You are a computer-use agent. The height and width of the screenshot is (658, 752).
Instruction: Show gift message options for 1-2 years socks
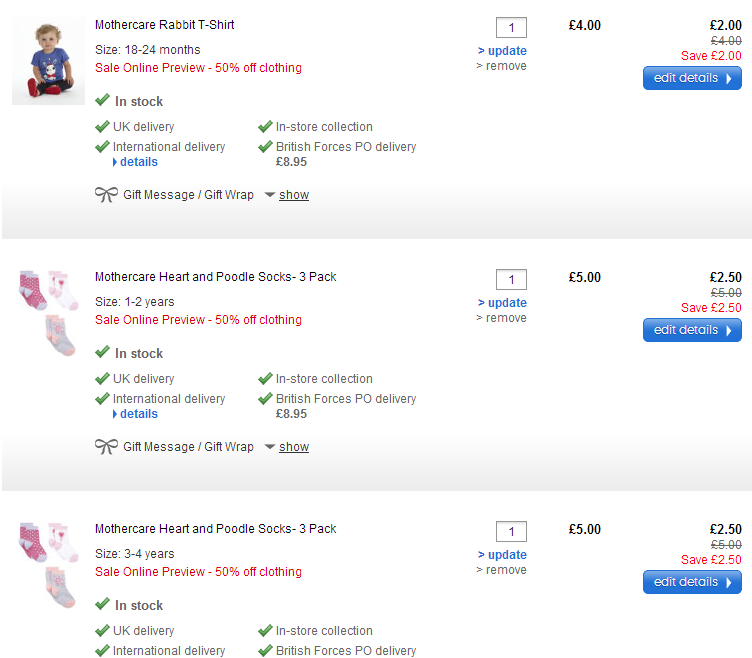click(293, 447)
